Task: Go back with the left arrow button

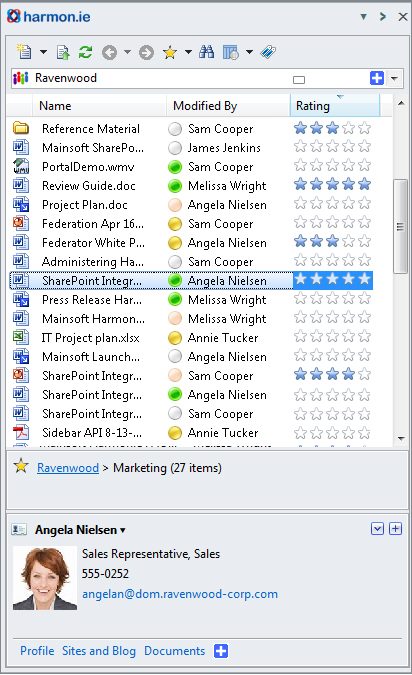Action: (109, 53)
